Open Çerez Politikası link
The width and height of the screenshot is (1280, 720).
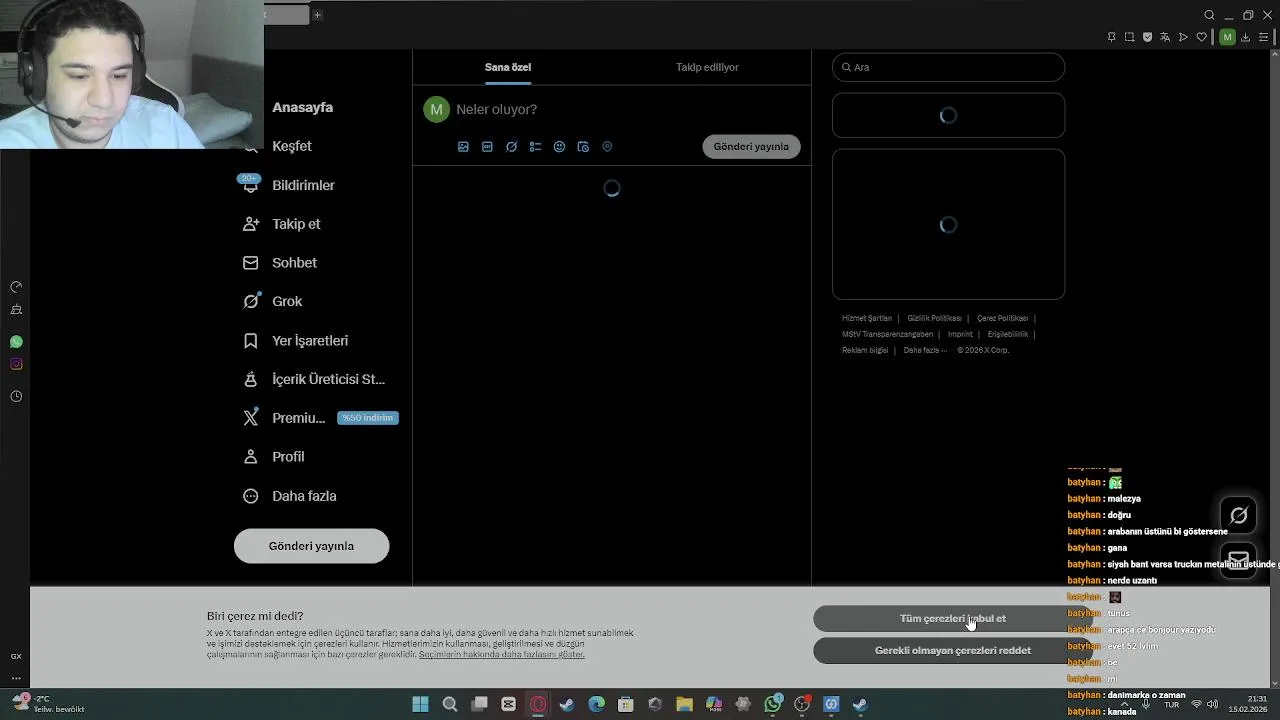(x=1002, y=318)
